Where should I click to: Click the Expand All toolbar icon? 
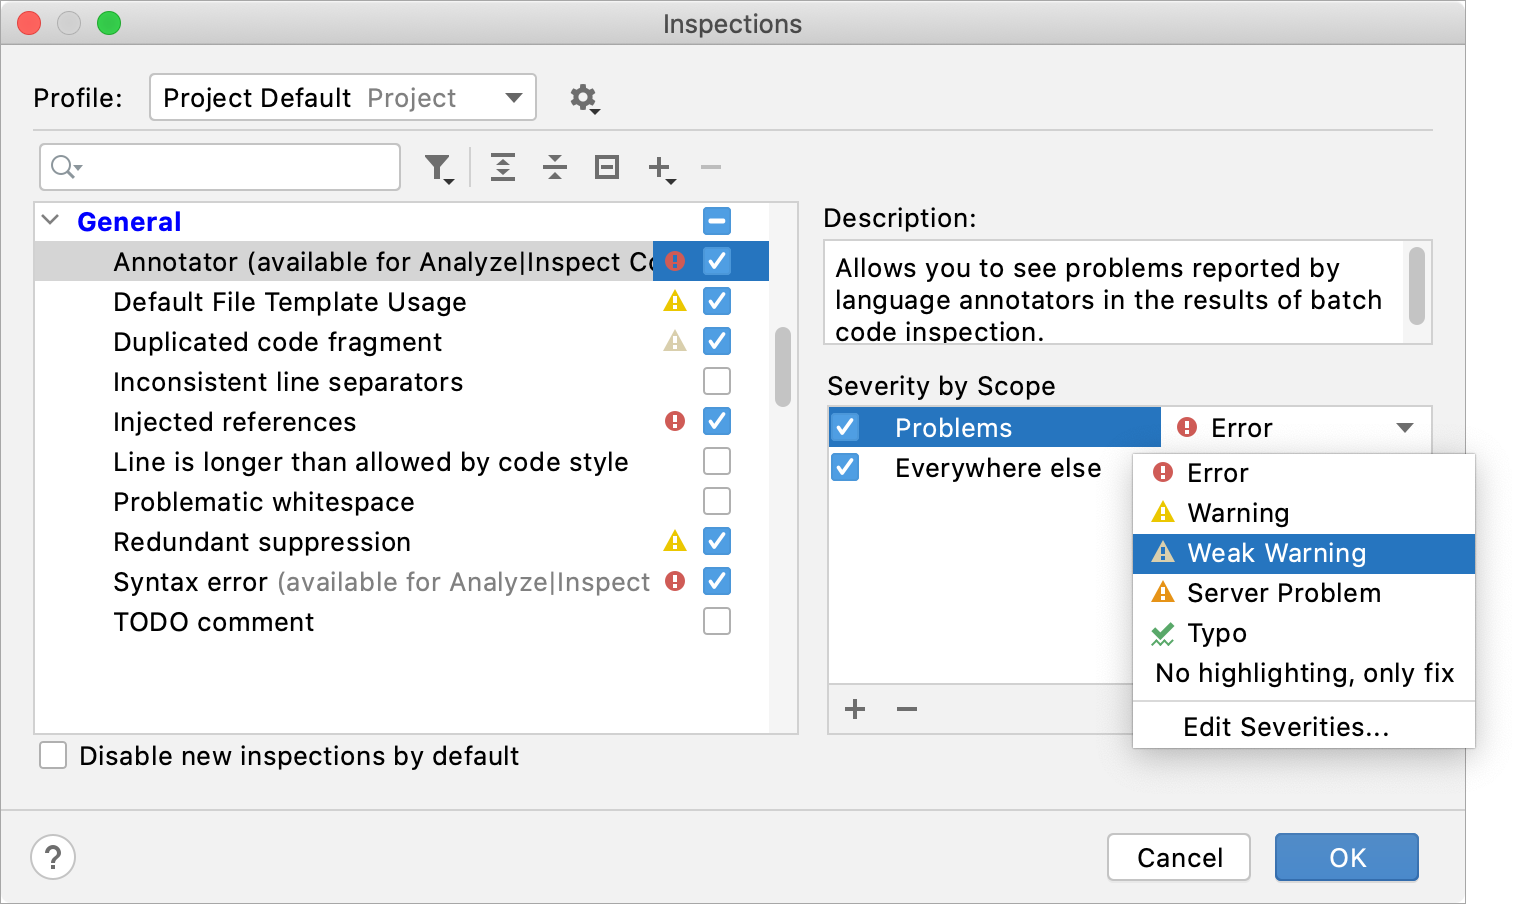(503, 168)
